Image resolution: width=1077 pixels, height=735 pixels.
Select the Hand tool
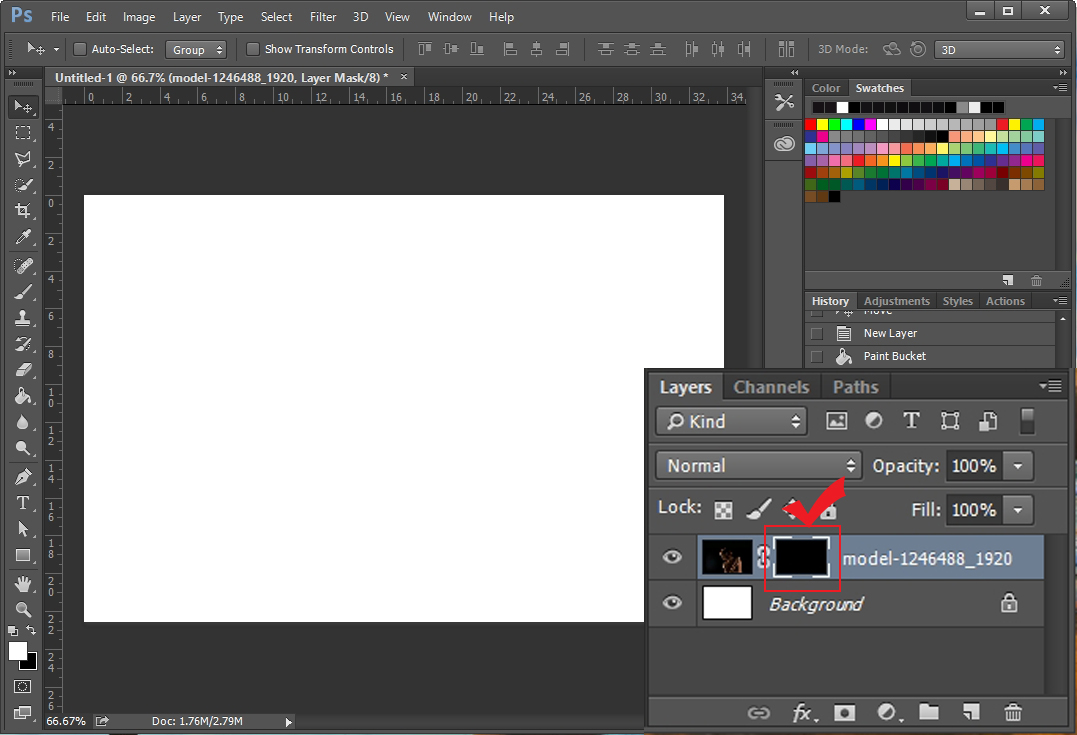(23, 584)
